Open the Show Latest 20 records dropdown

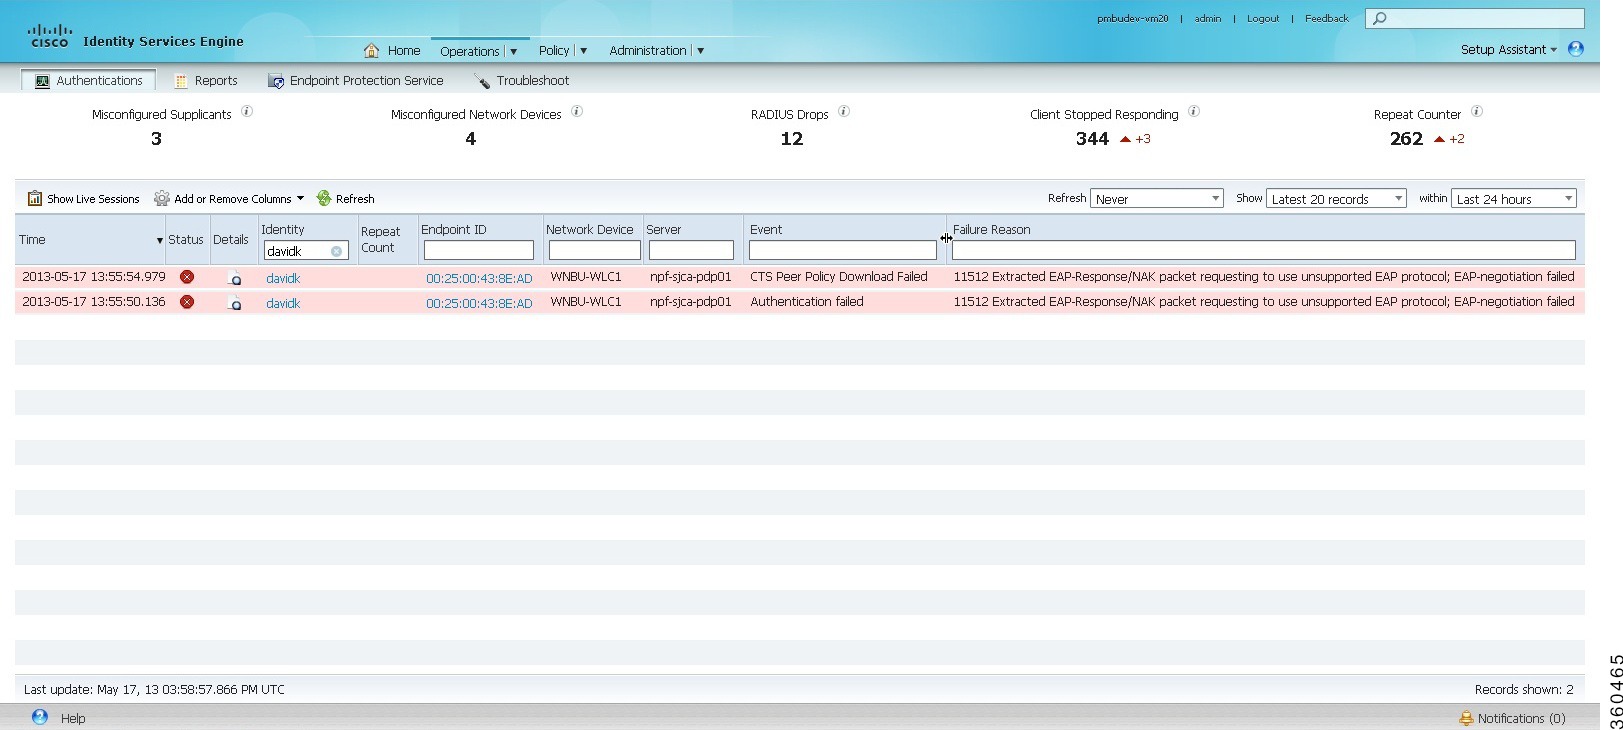[x=1337, y=198]
